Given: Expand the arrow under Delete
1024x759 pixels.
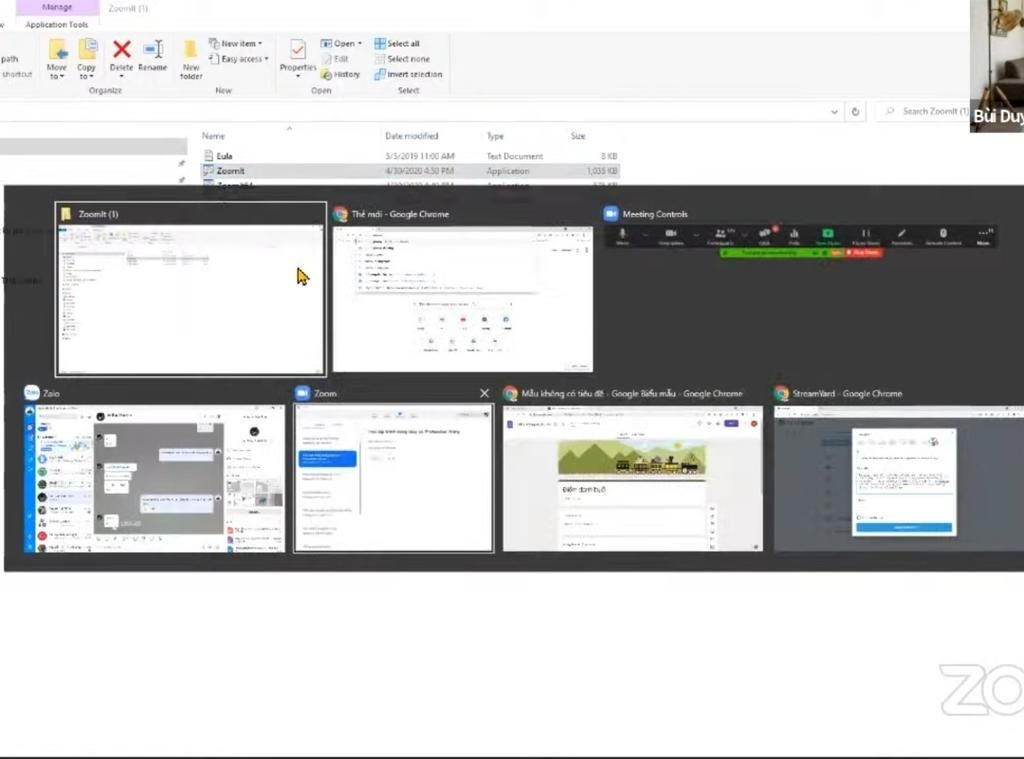Looking at the screenshot, I should pyautogui.click(x=121, y=76).
